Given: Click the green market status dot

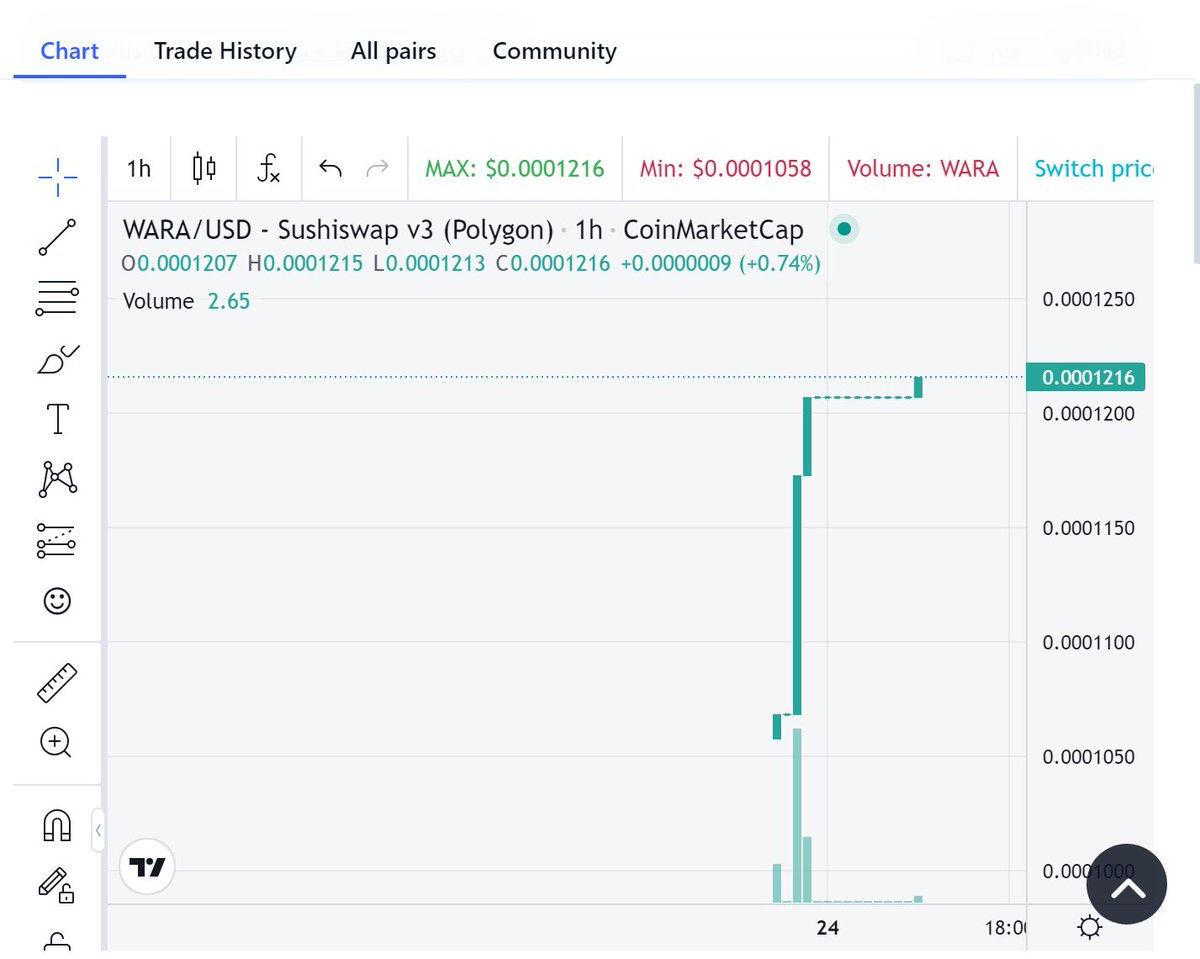Looking at the screenshot, I should [x=844, y=230].
